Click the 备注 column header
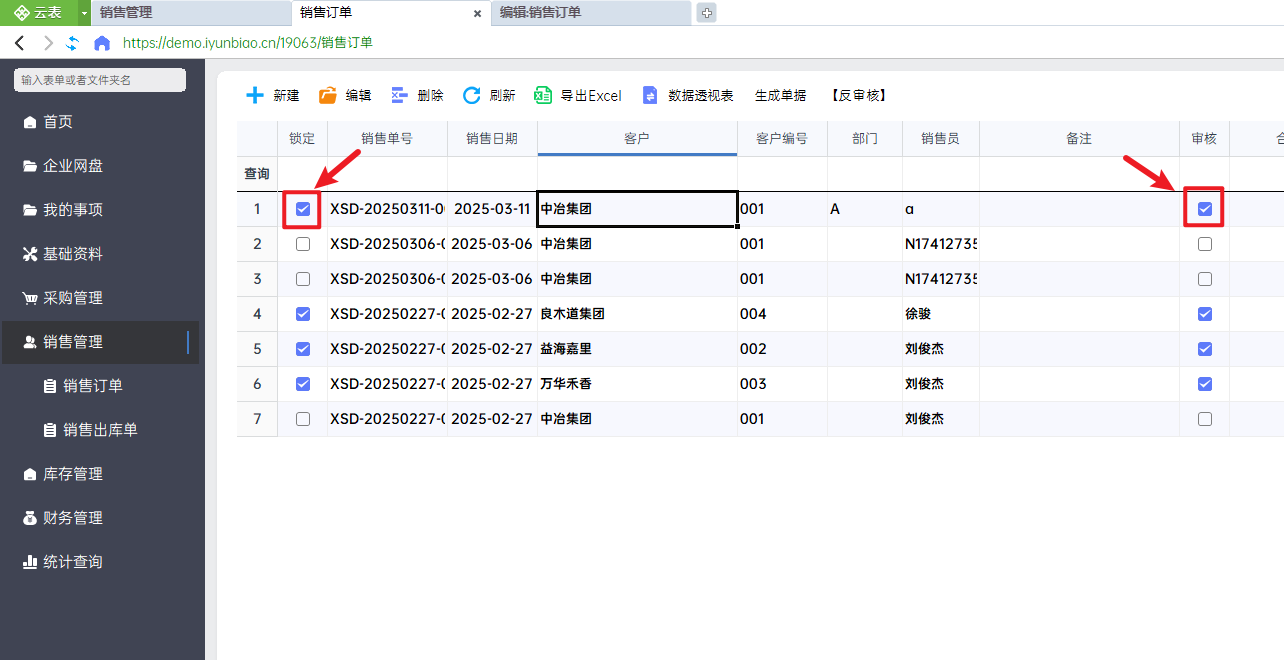Viewport: 1284px width, 660px height. (1079, 139)
